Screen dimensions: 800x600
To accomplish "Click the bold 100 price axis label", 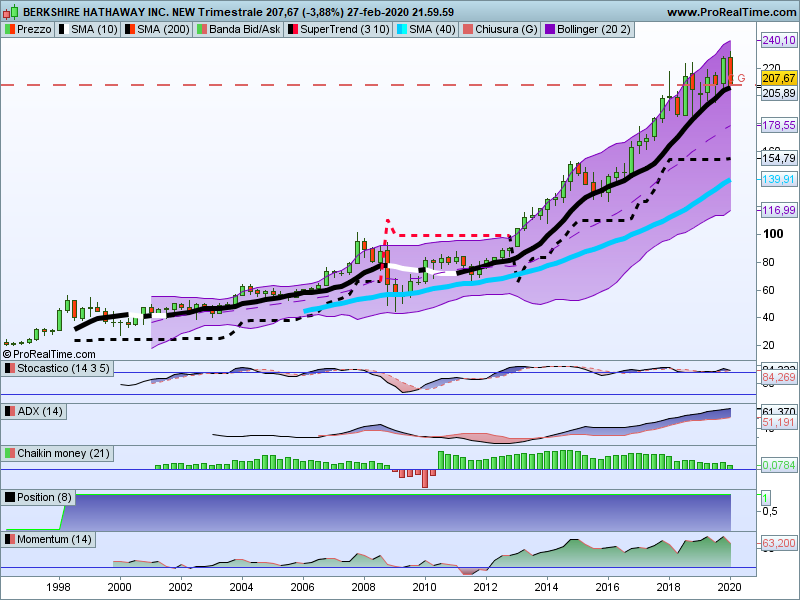I will [x=773, y=234].
